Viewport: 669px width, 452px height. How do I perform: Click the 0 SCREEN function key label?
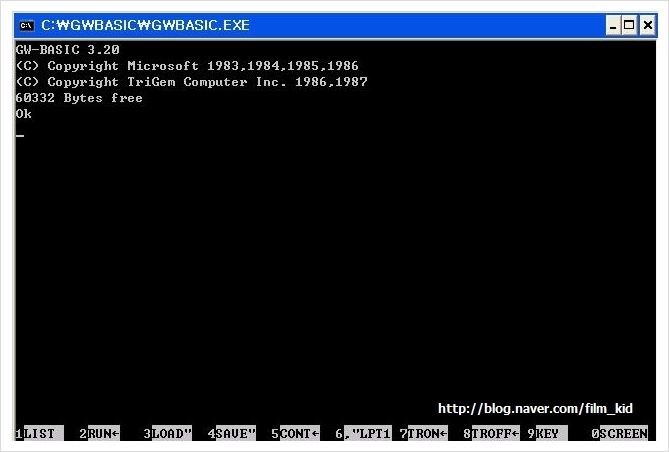620,433
